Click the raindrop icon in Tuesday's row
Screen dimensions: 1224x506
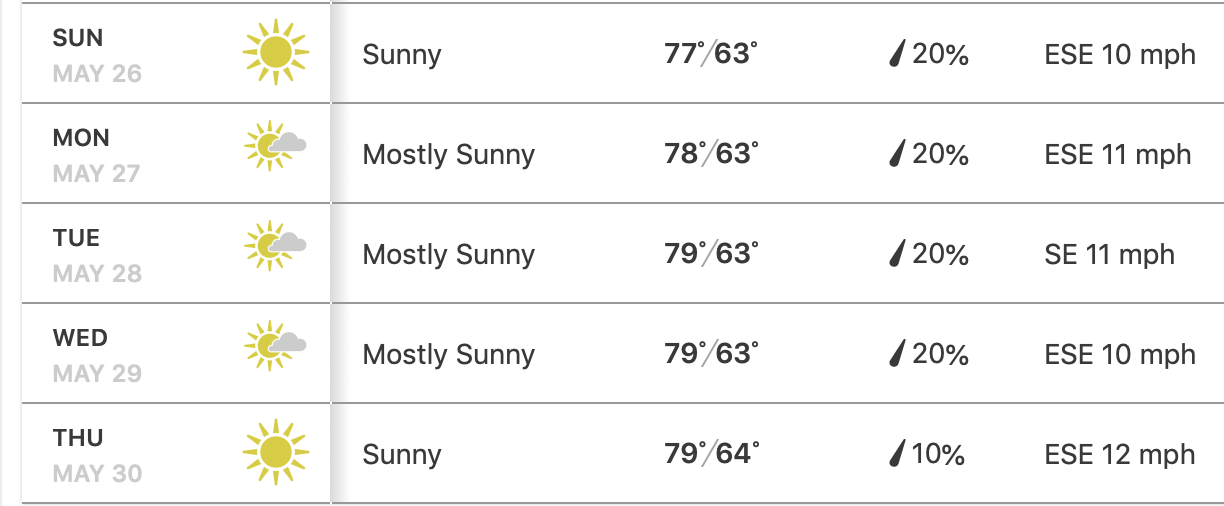pos(897,254)
